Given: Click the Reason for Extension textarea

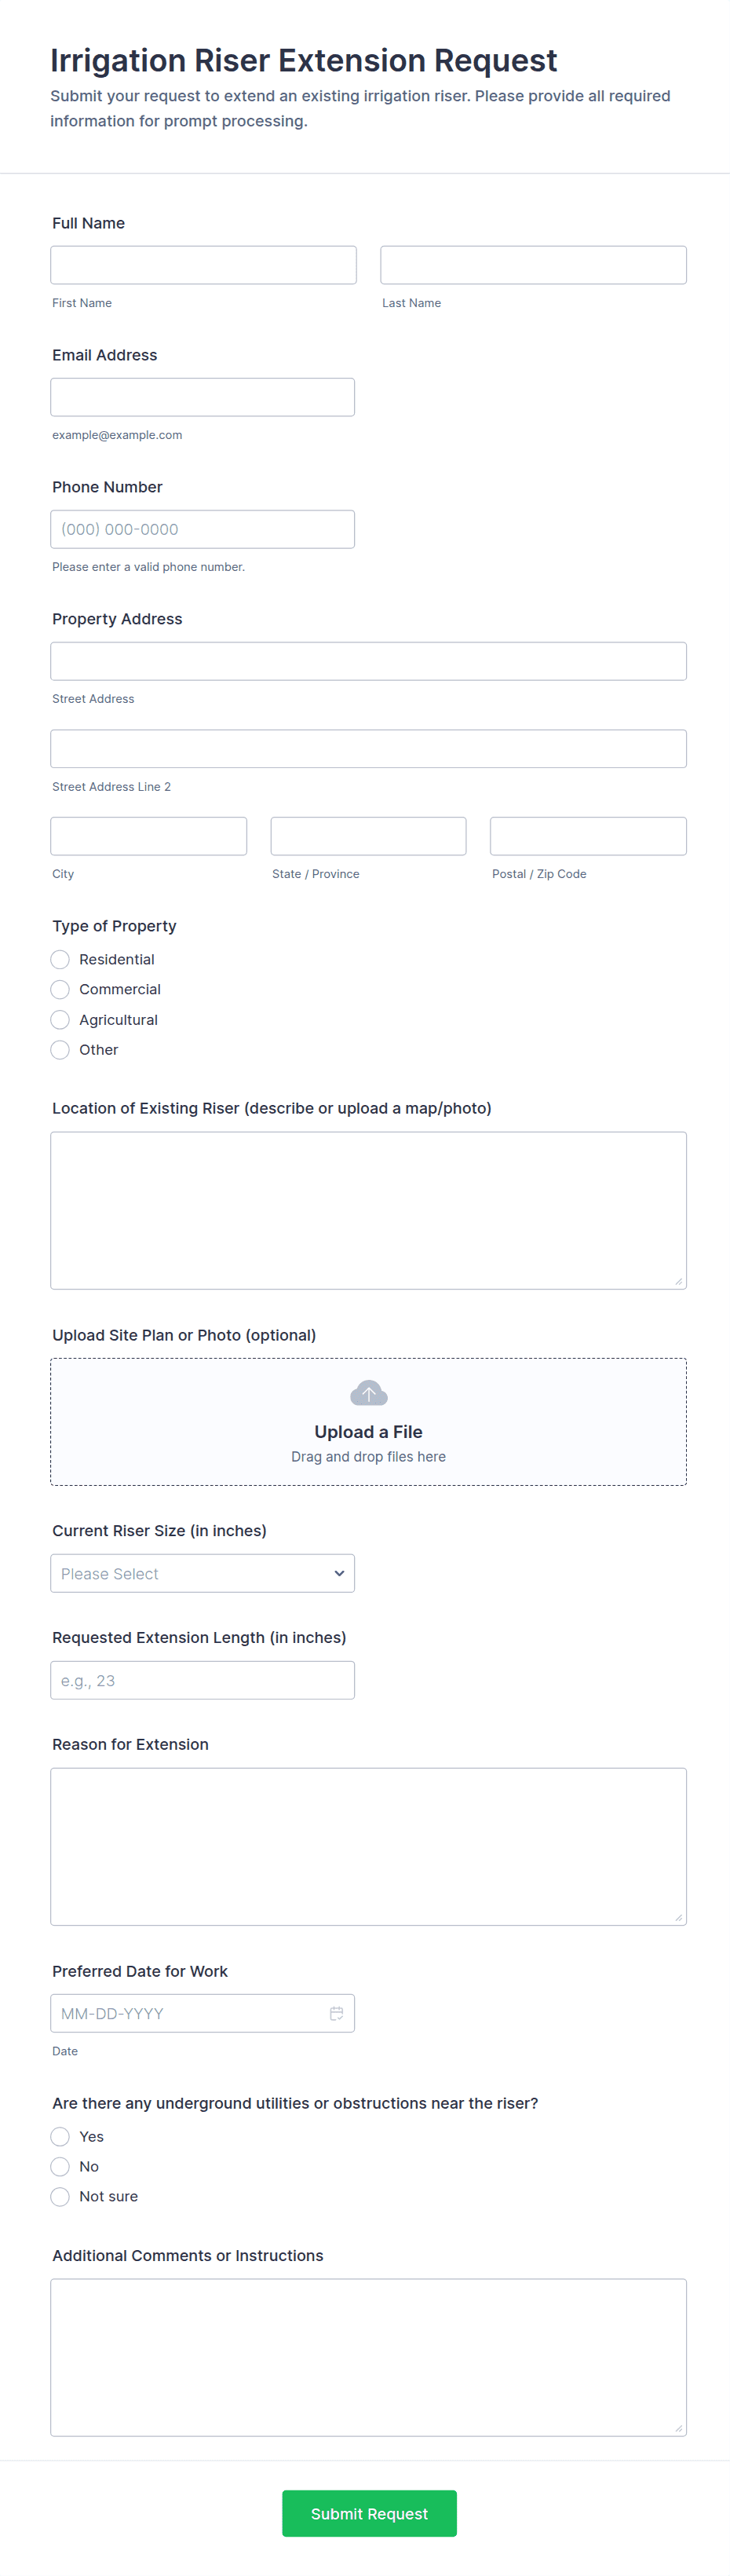Looking at the screenshot, I should (x=368, y=1846).
